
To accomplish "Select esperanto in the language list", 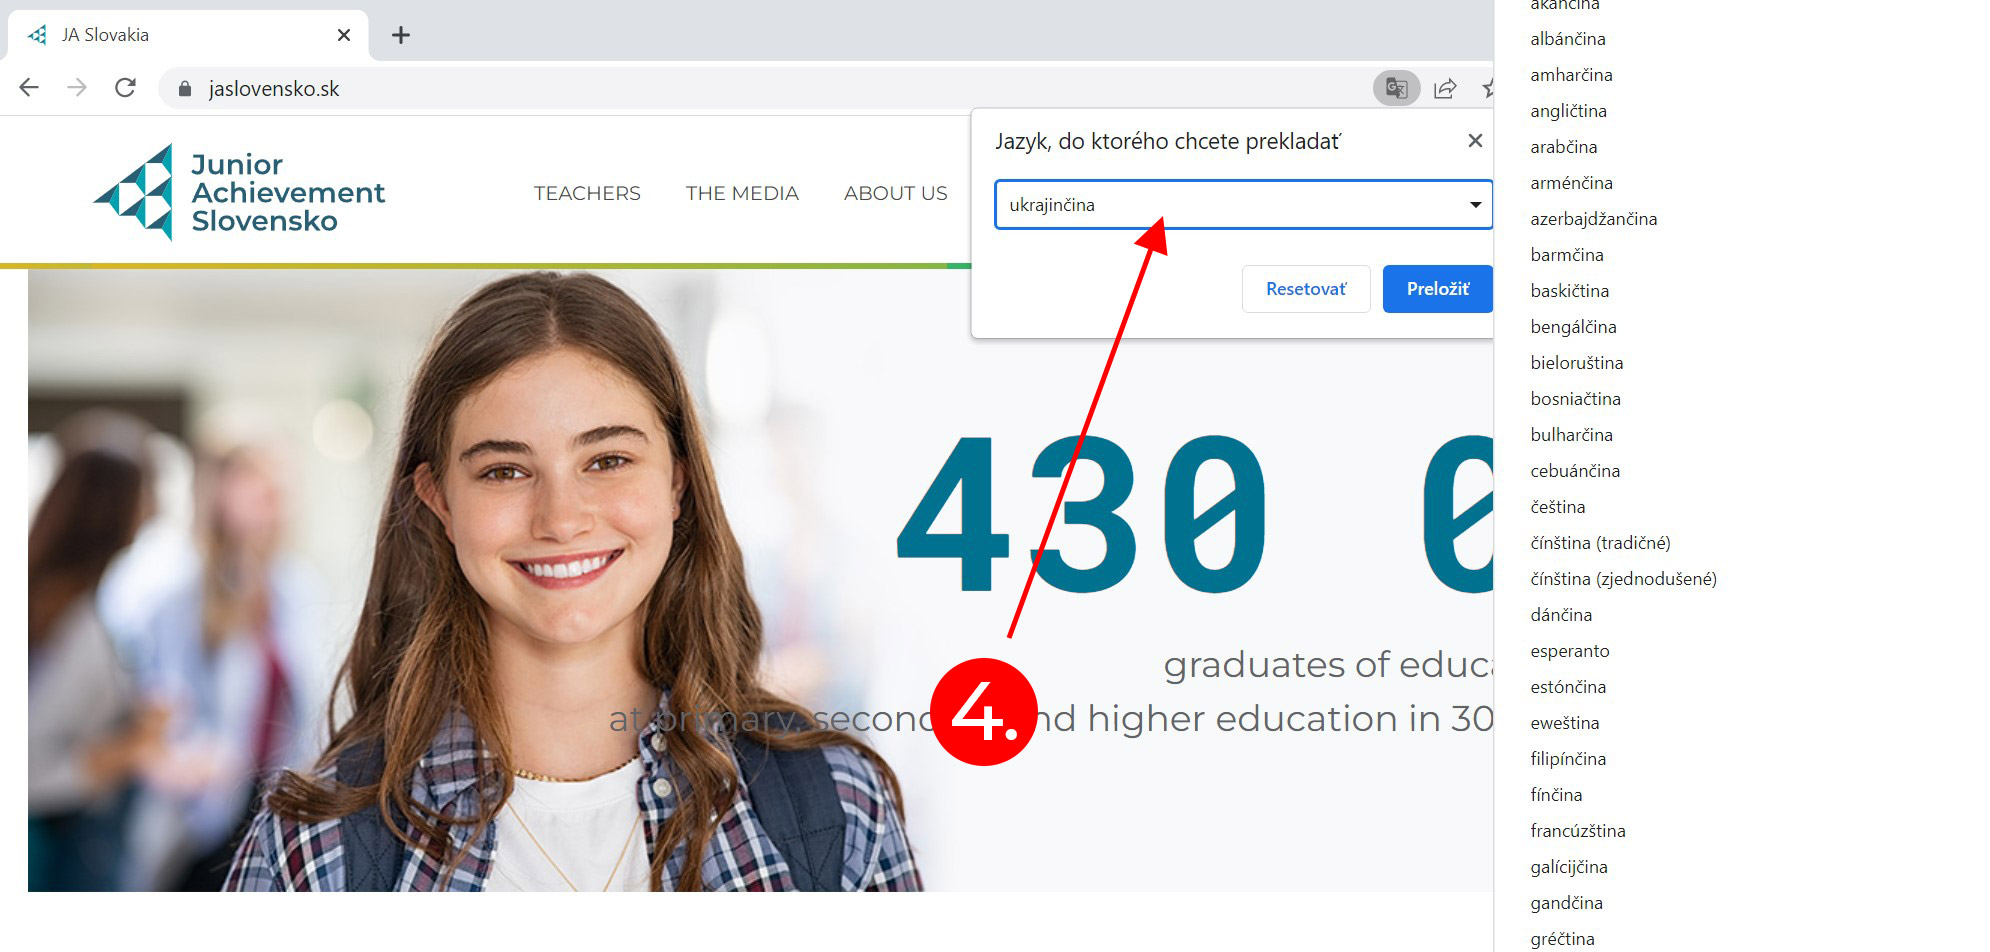I will coord(1569,650).
